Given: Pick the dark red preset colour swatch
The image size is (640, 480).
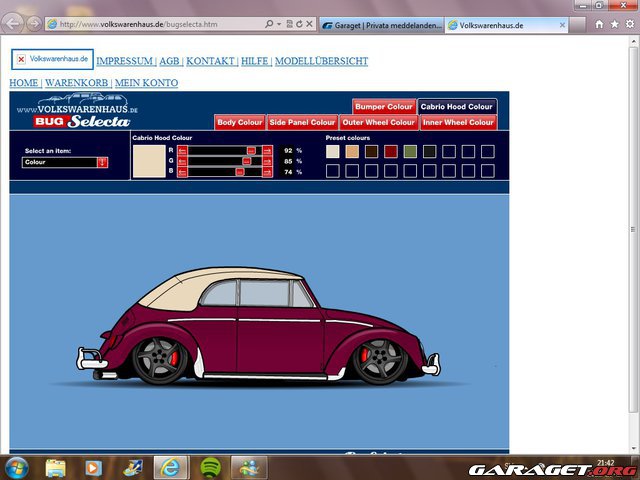Looking at the screenshot, I should (391, 151).
